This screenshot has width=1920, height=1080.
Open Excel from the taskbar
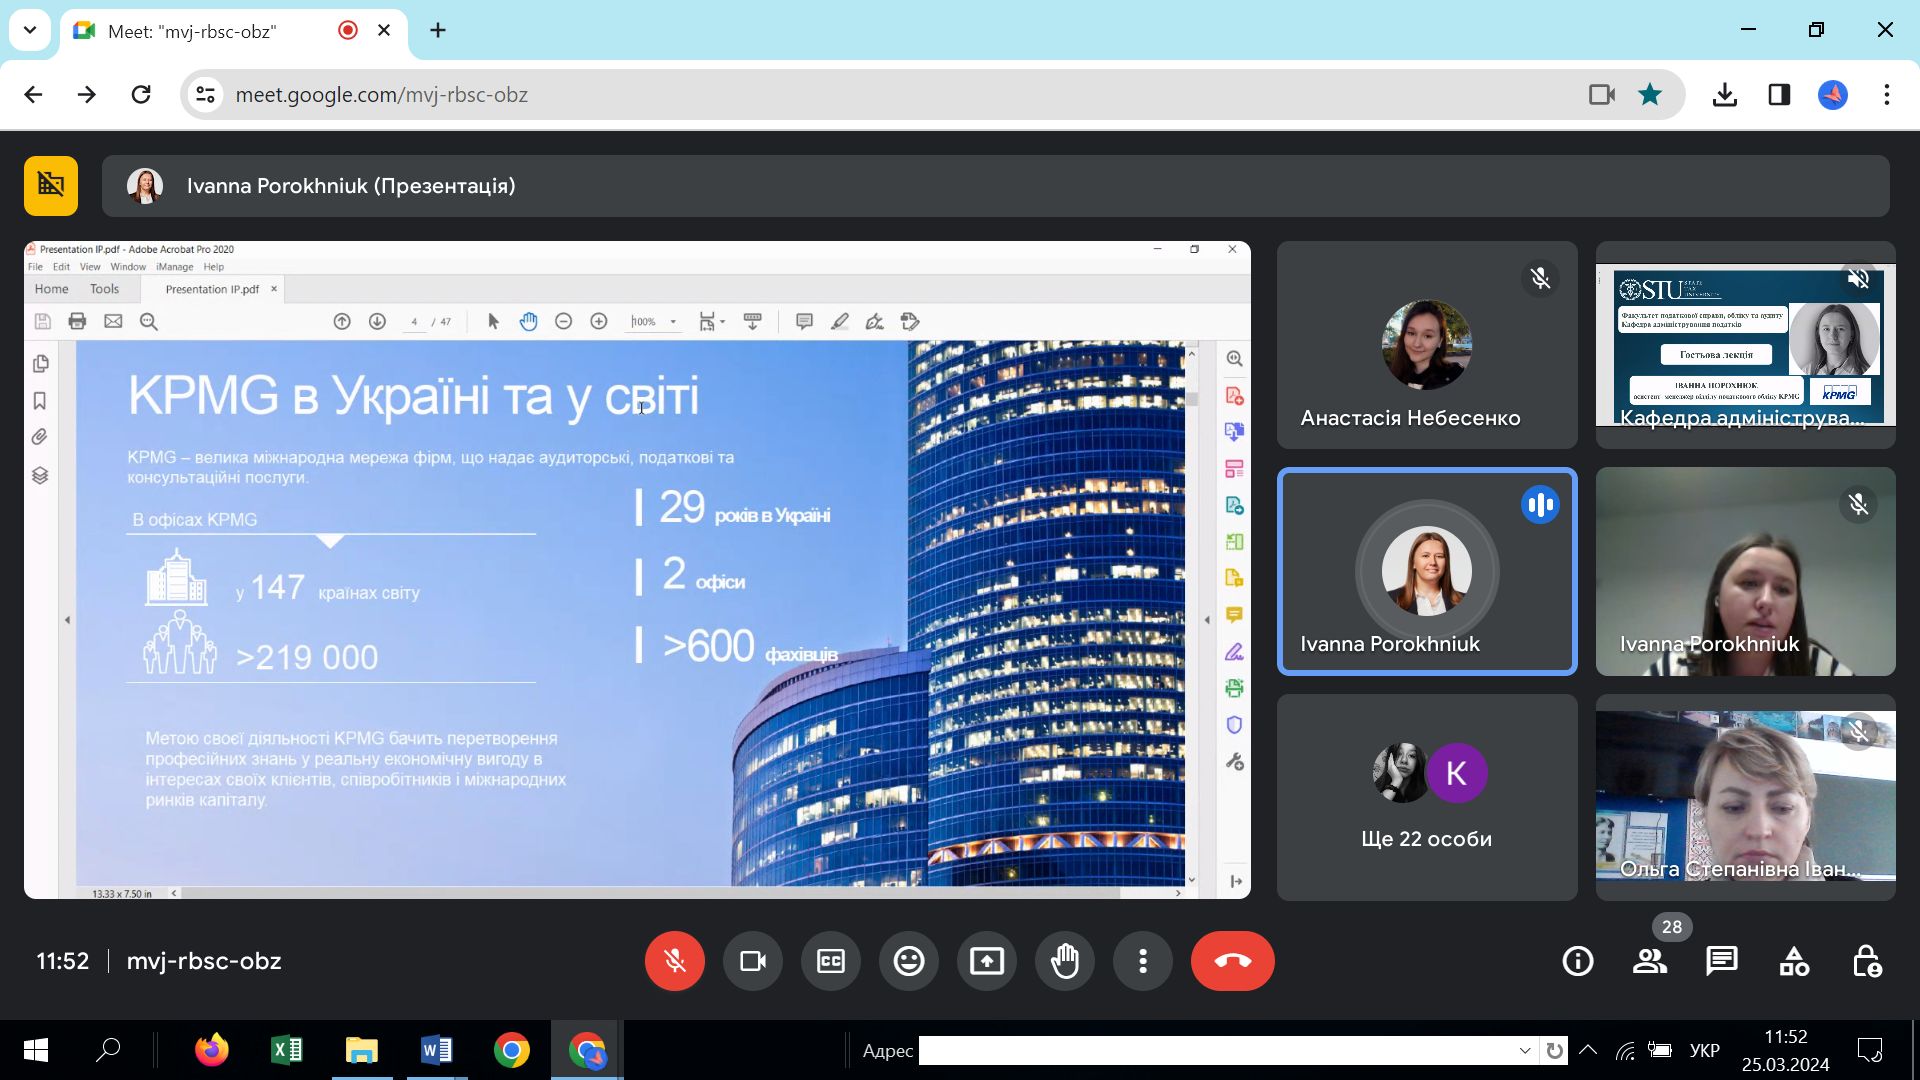[x=287, y=1050]
